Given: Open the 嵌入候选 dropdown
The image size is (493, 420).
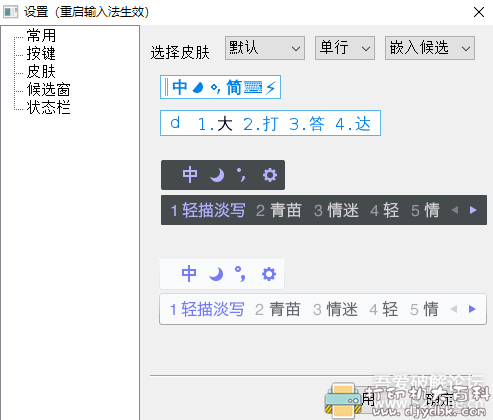Looking at the screenshot, I should (x=430, y=48).
